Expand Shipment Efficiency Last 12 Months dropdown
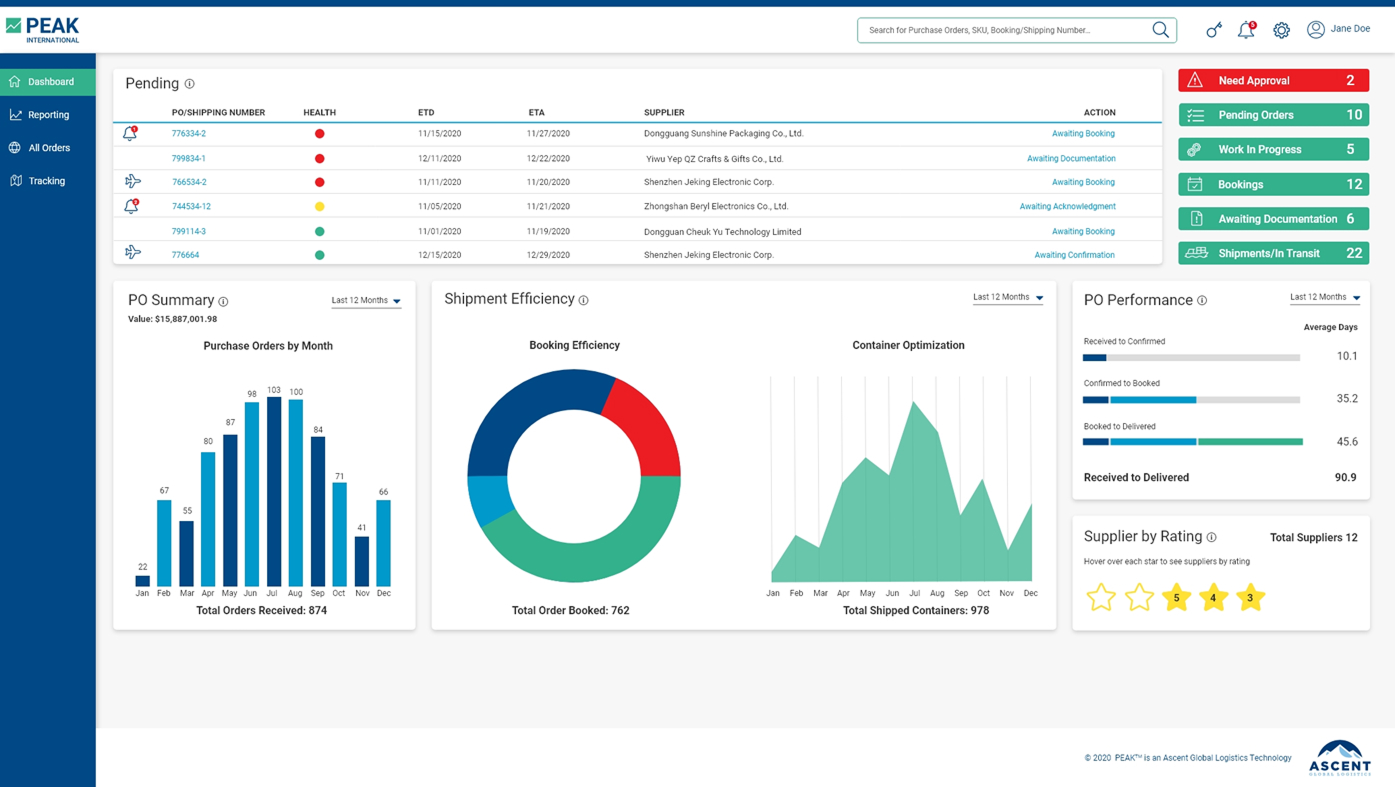Viewport: 1395px width, 787px height. [1008, 297]
